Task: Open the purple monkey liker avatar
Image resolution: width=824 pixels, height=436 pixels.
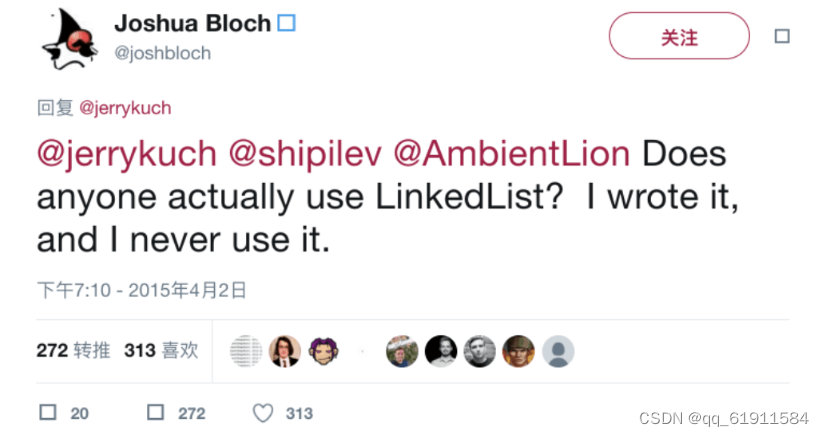Action: 324,351
